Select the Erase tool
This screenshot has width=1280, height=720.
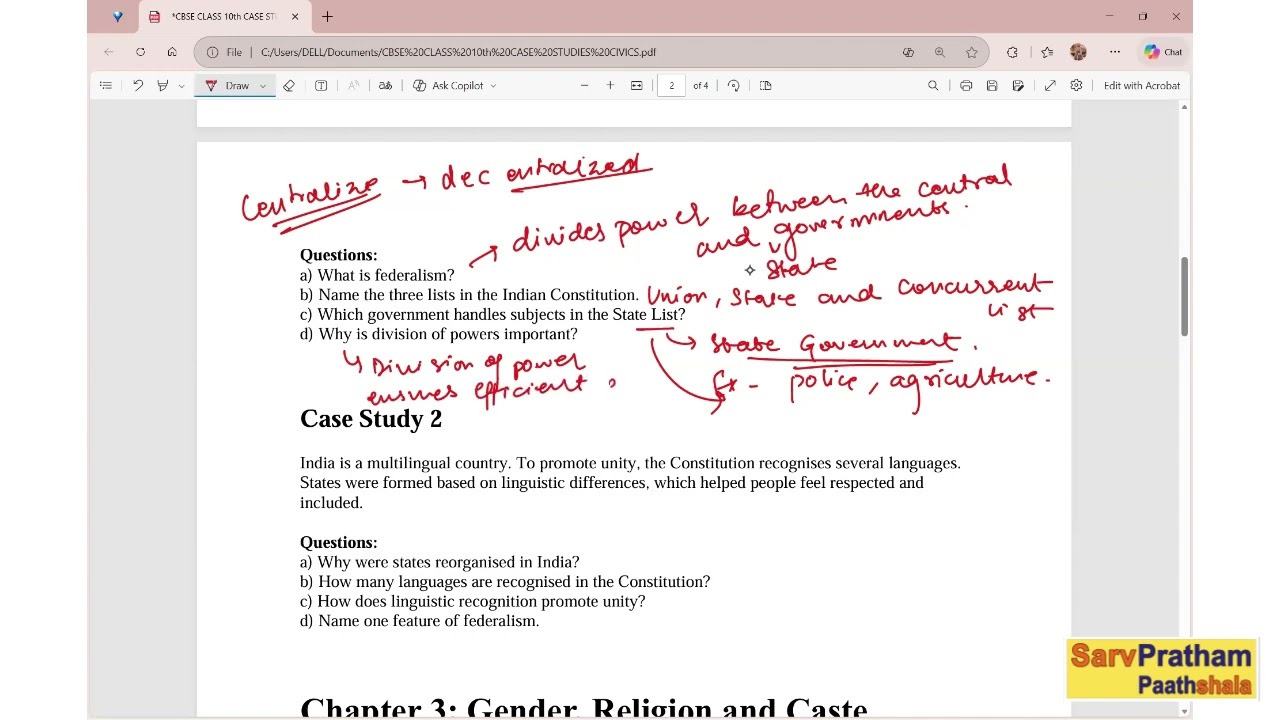tap(289, 86)
